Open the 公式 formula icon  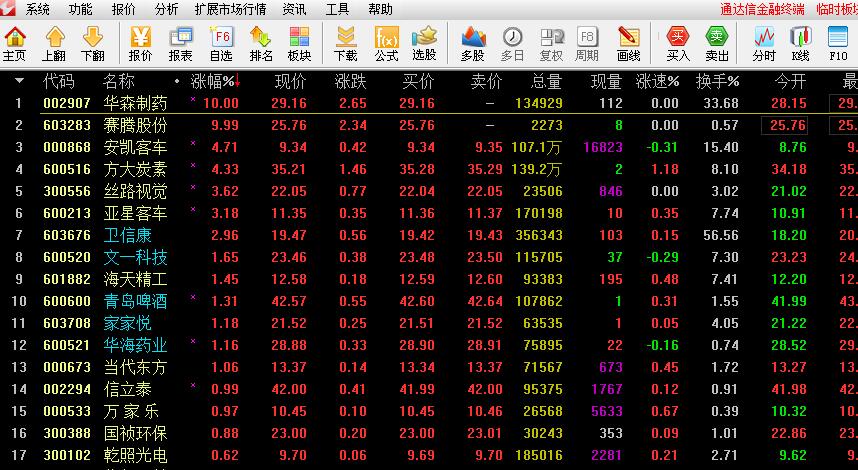click(x=386, y=44)
